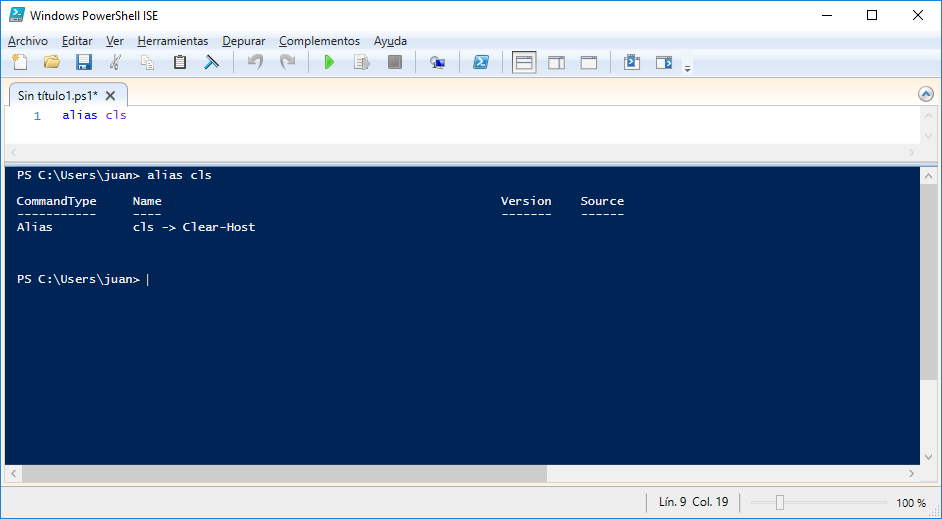Image resolution: width=942 pixels, height=519 pixels.
Task: Close the Sin título1.ps1 tab
Action: pyautogui.click(x=111, y=96)
